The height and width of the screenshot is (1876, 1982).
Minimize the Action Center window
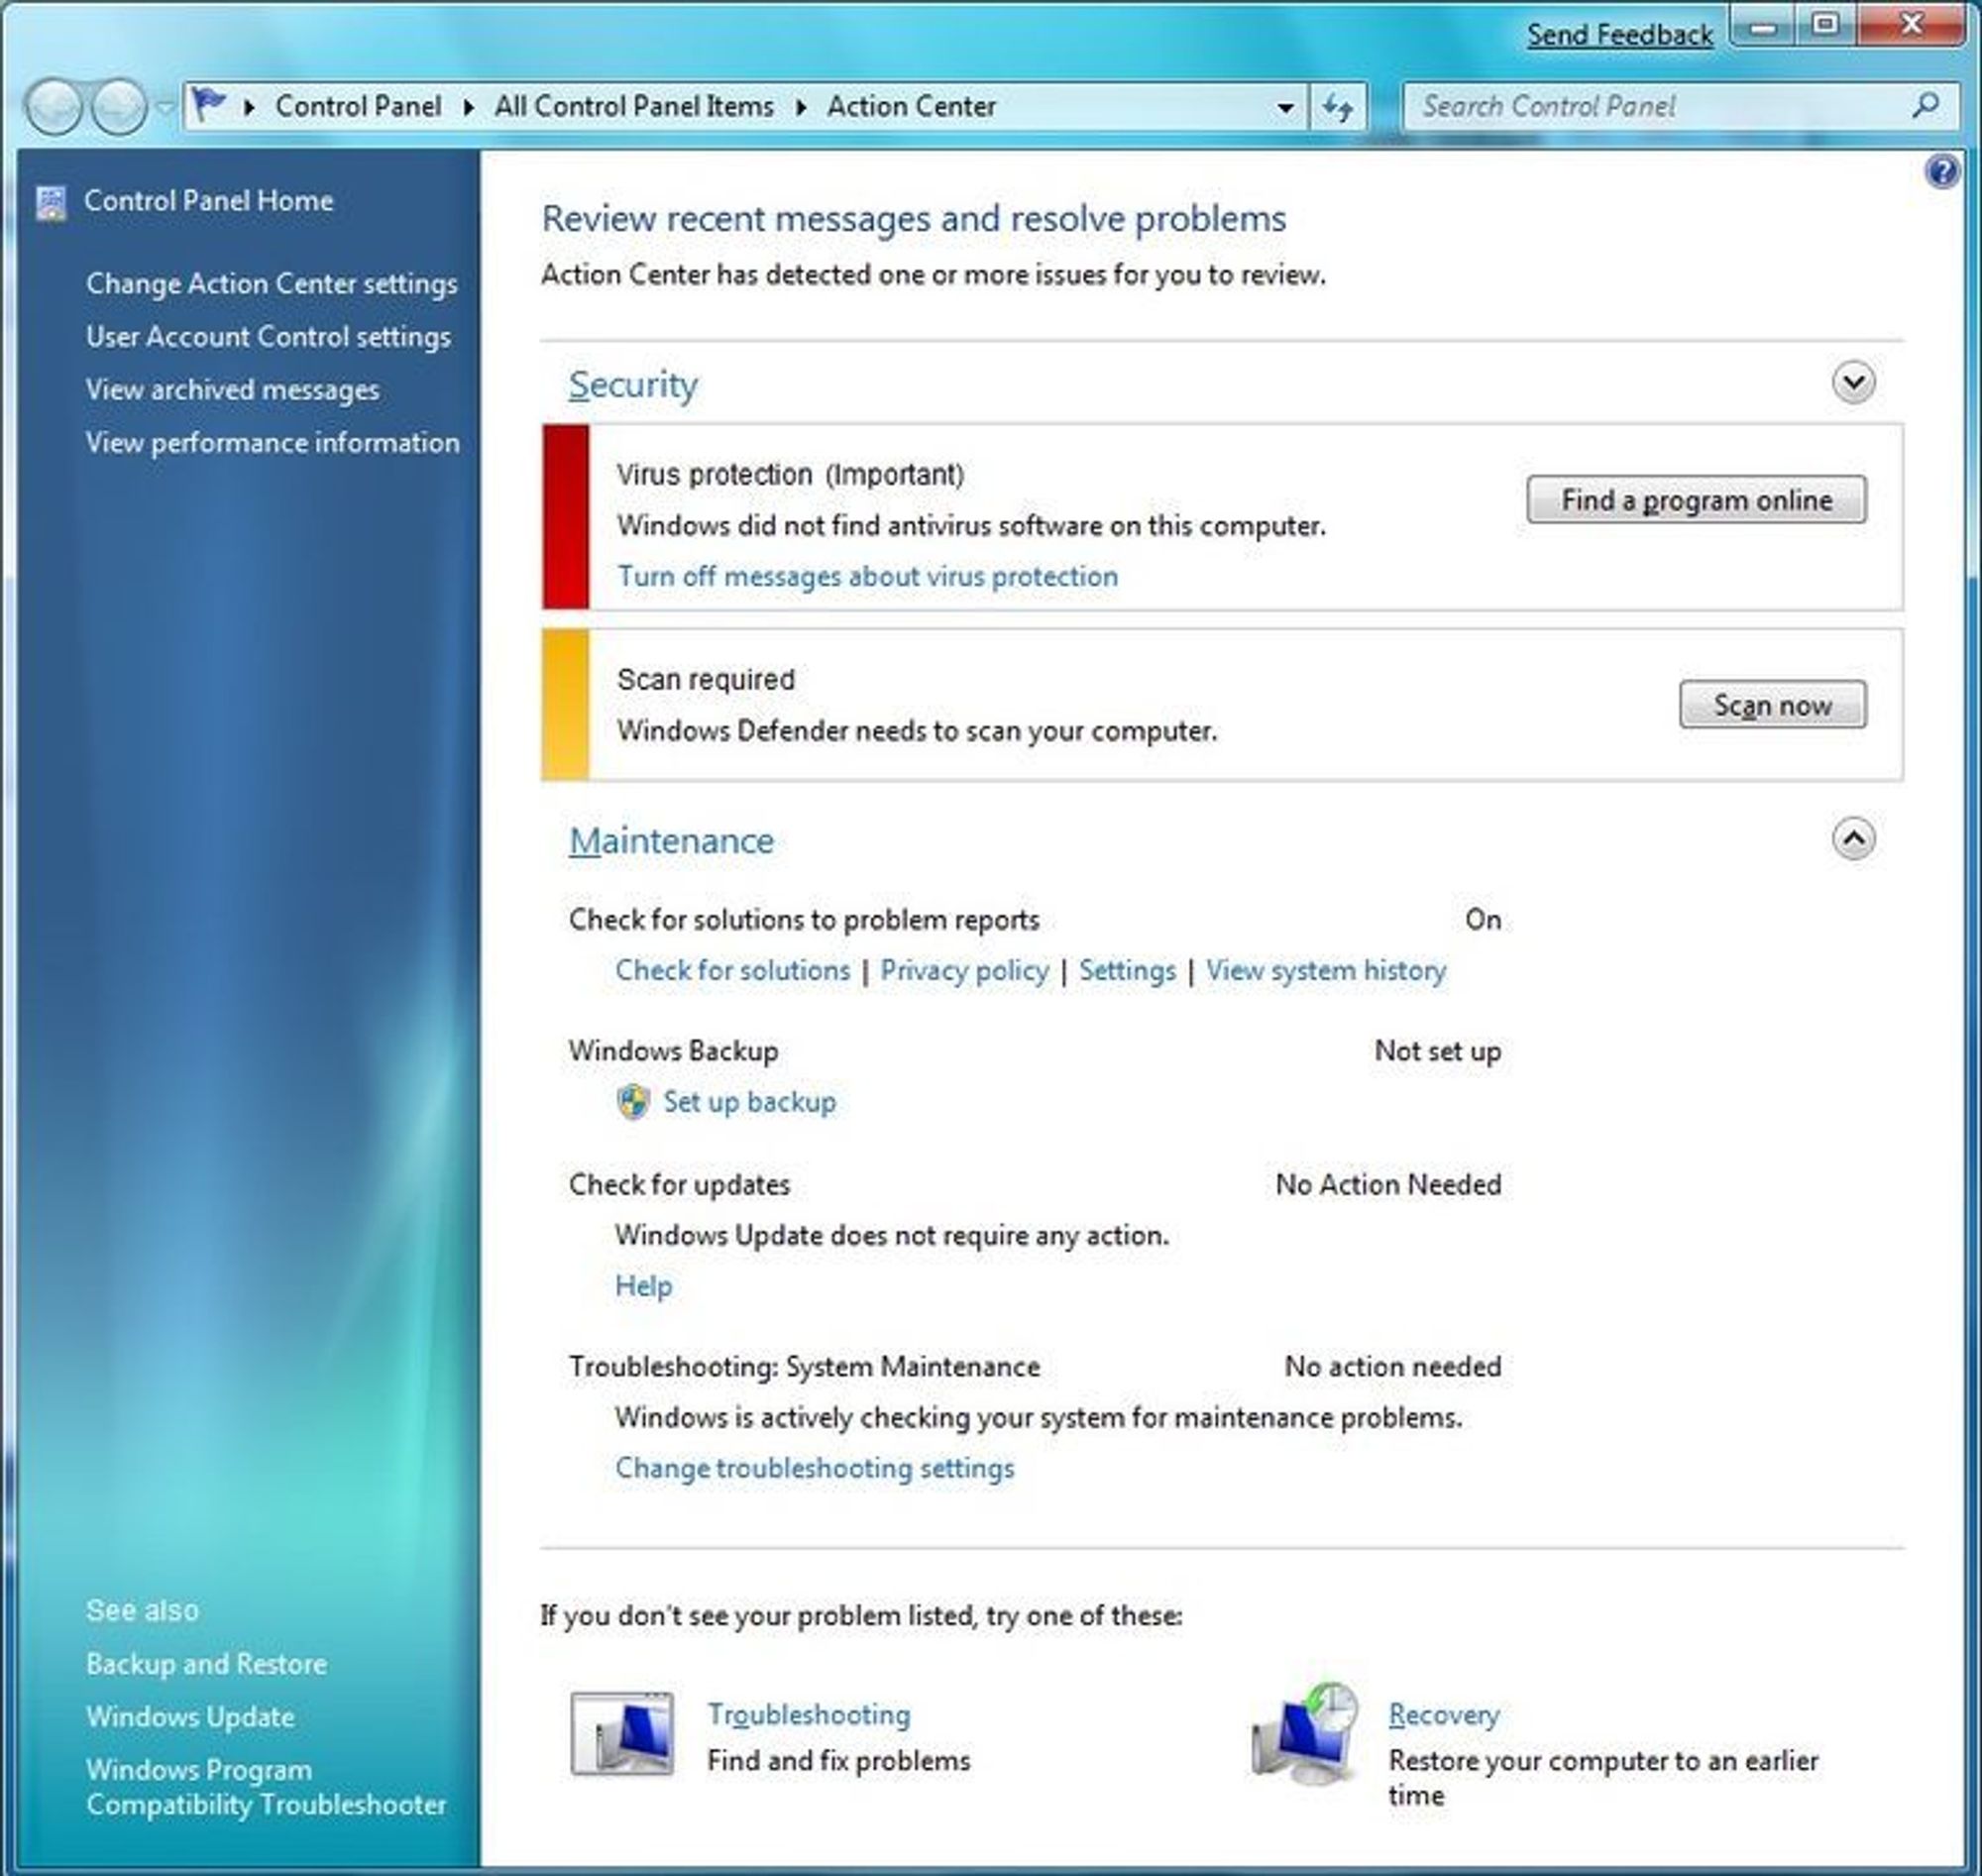(1764, 26)
